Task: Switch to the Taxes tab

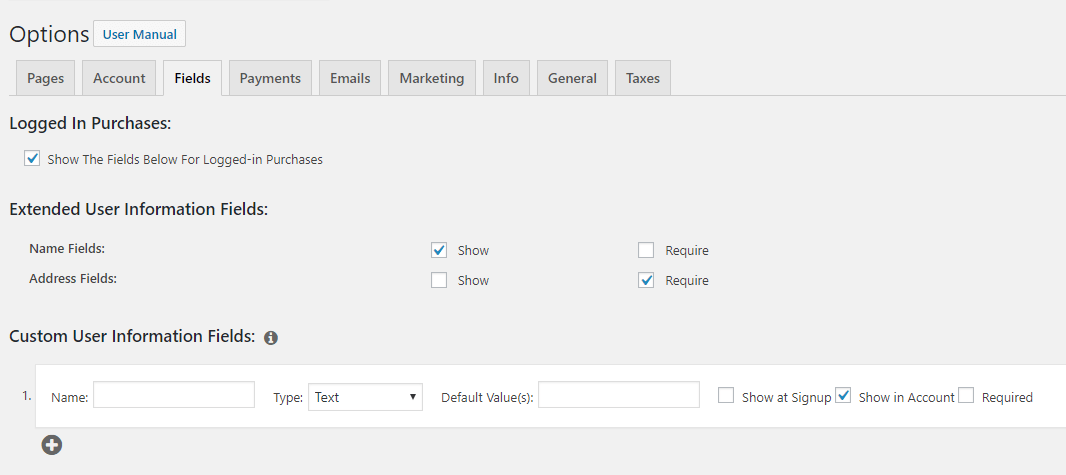Action: coord(642,78)
